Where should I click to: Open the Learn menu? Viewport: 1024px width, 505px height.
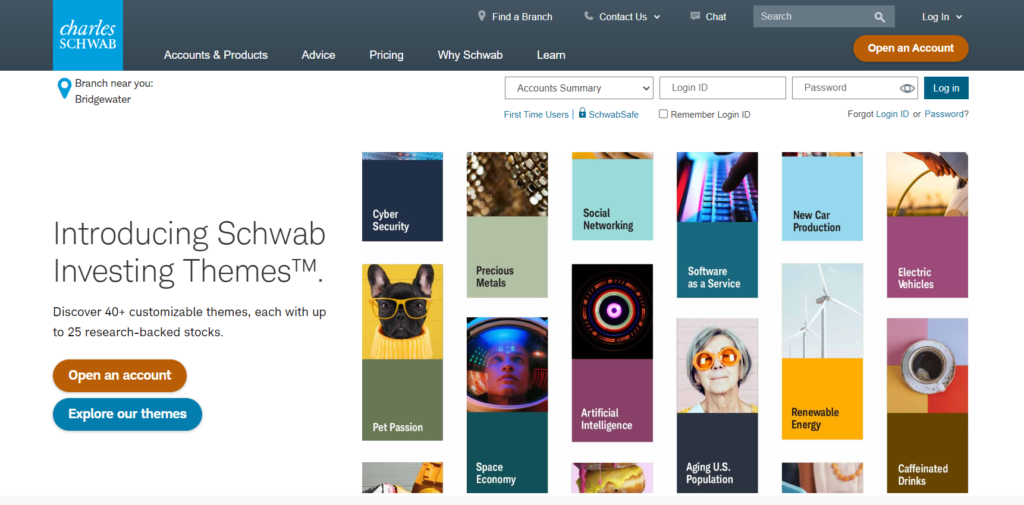click(551, 55)
